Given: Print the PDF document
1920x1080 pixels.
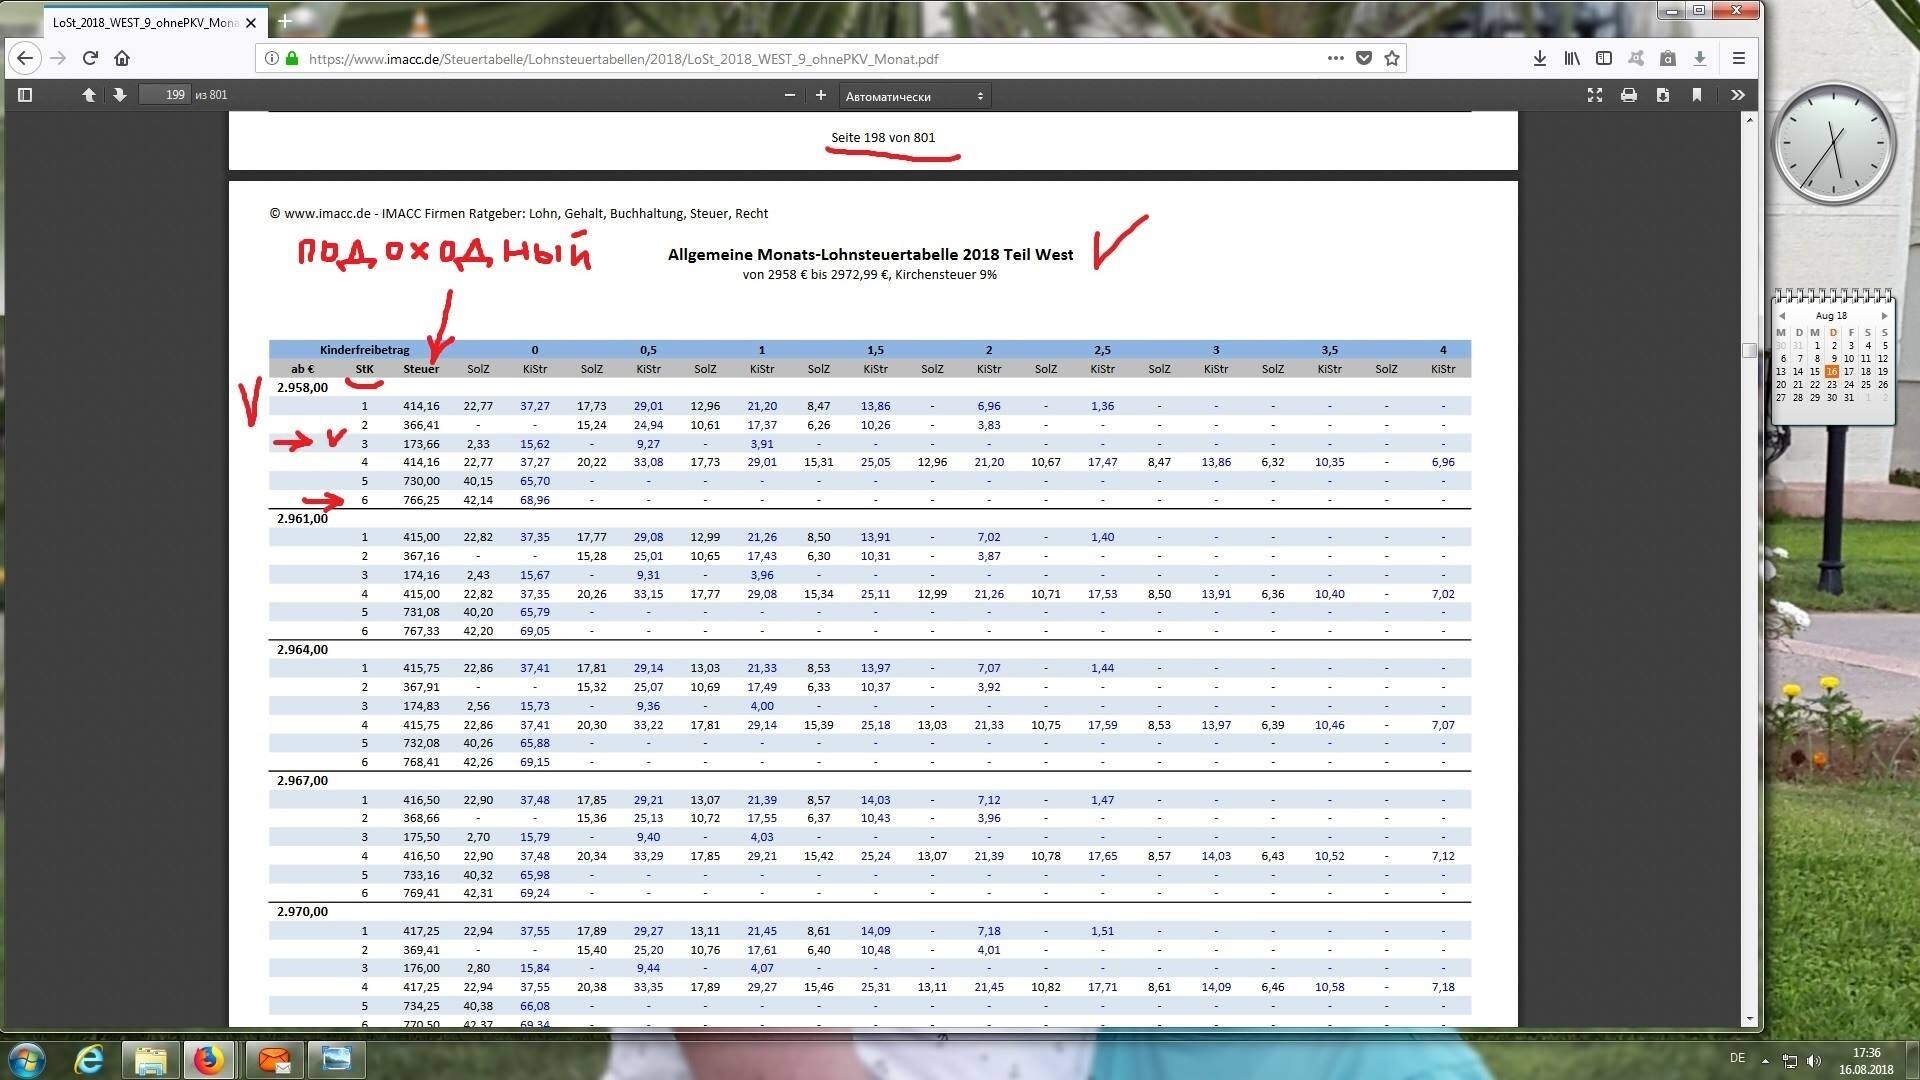Looking at the screenshot, I should tap(1629, 95).
